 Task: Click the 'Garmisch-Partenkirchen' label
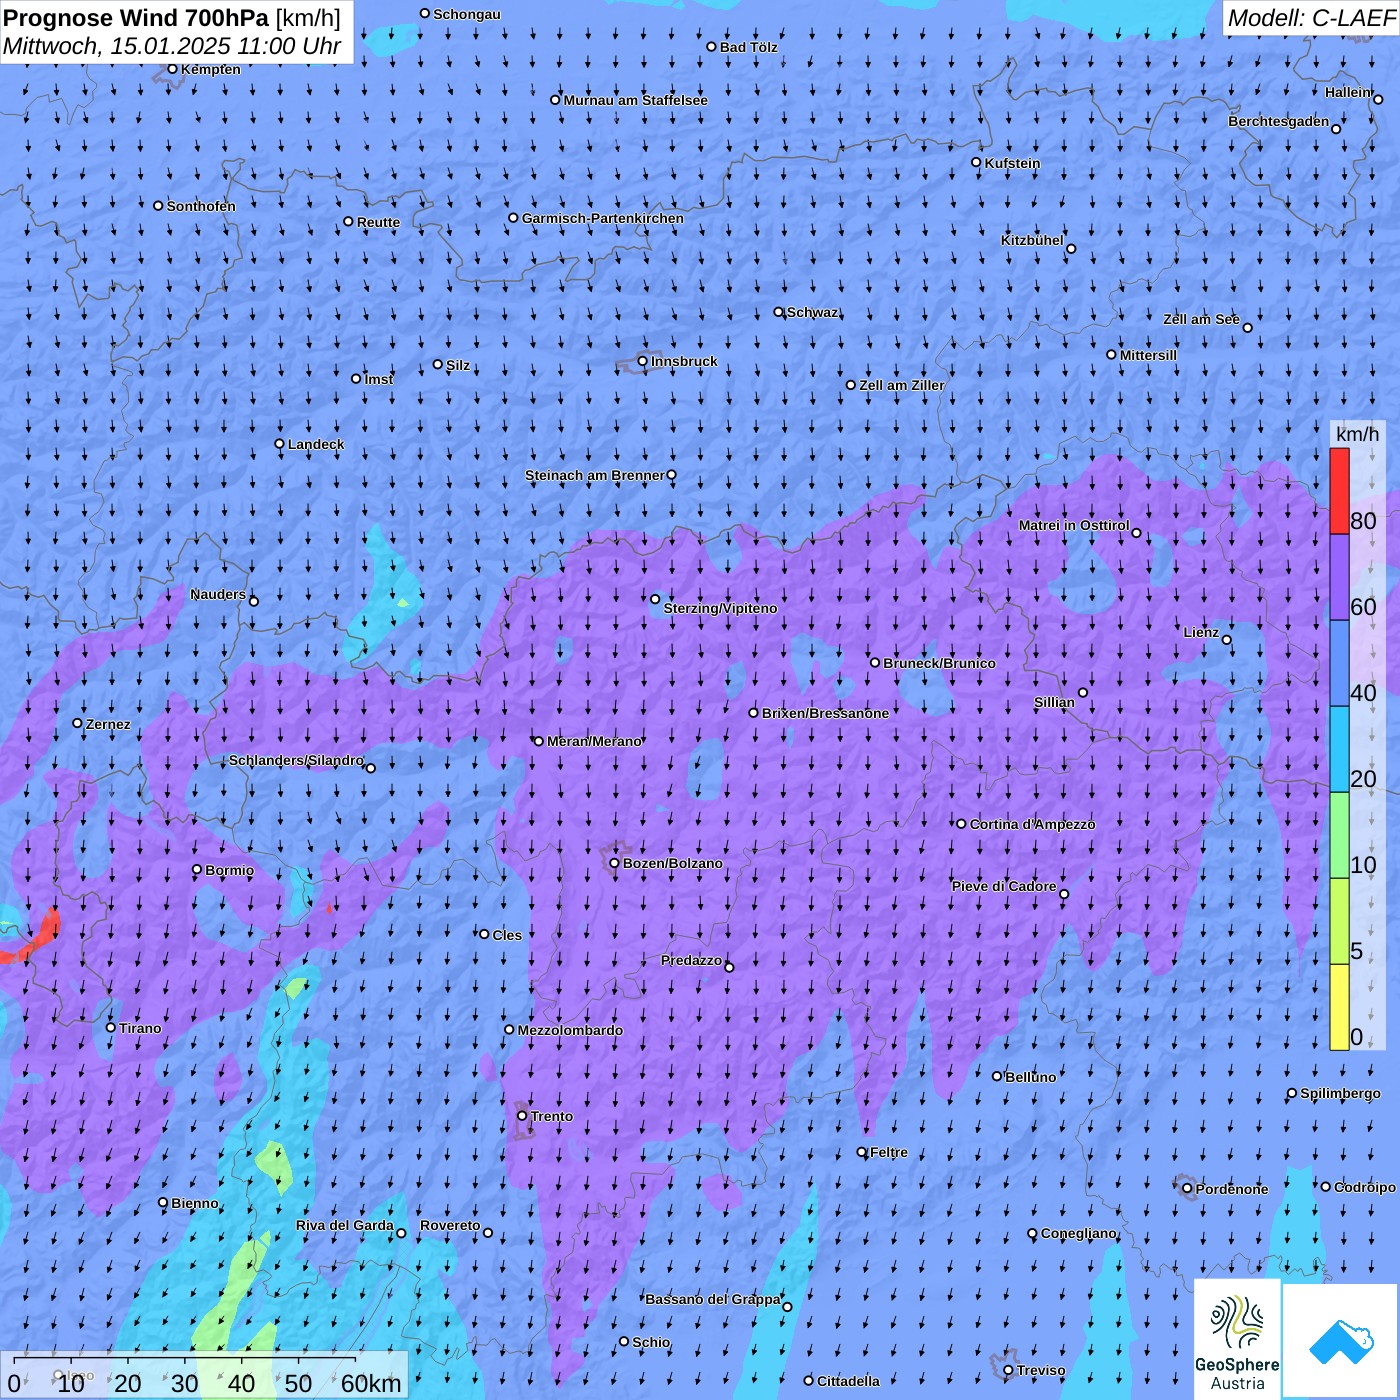pyautogui.click(x=603, y=218)
